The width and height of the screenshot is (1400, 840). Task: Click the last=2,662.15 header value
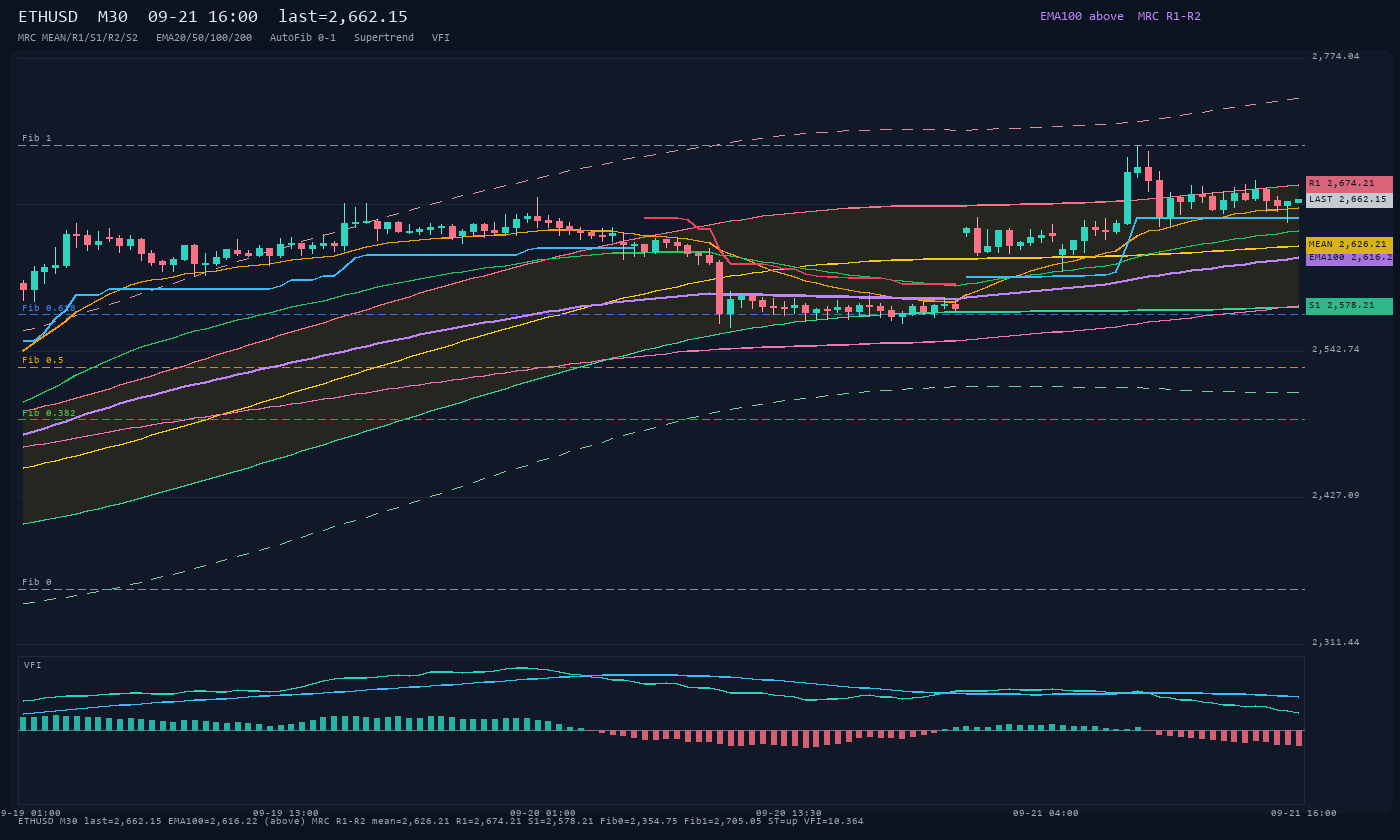click(x=343, y=17)
